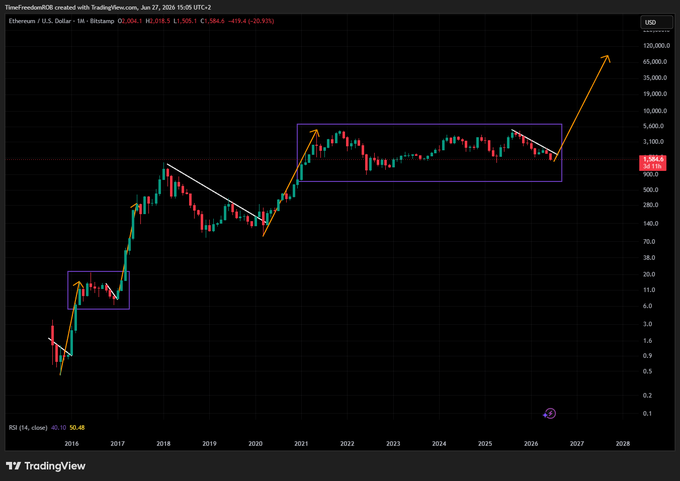Click the low price L1,505.1 value
This screenshot has height=481, width=680.
tap(185, 21)
